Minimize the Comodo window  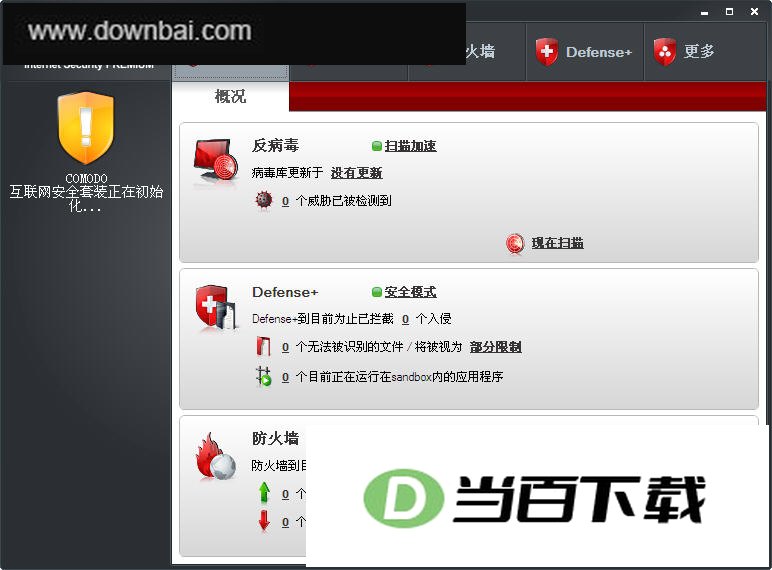point(705,12)
